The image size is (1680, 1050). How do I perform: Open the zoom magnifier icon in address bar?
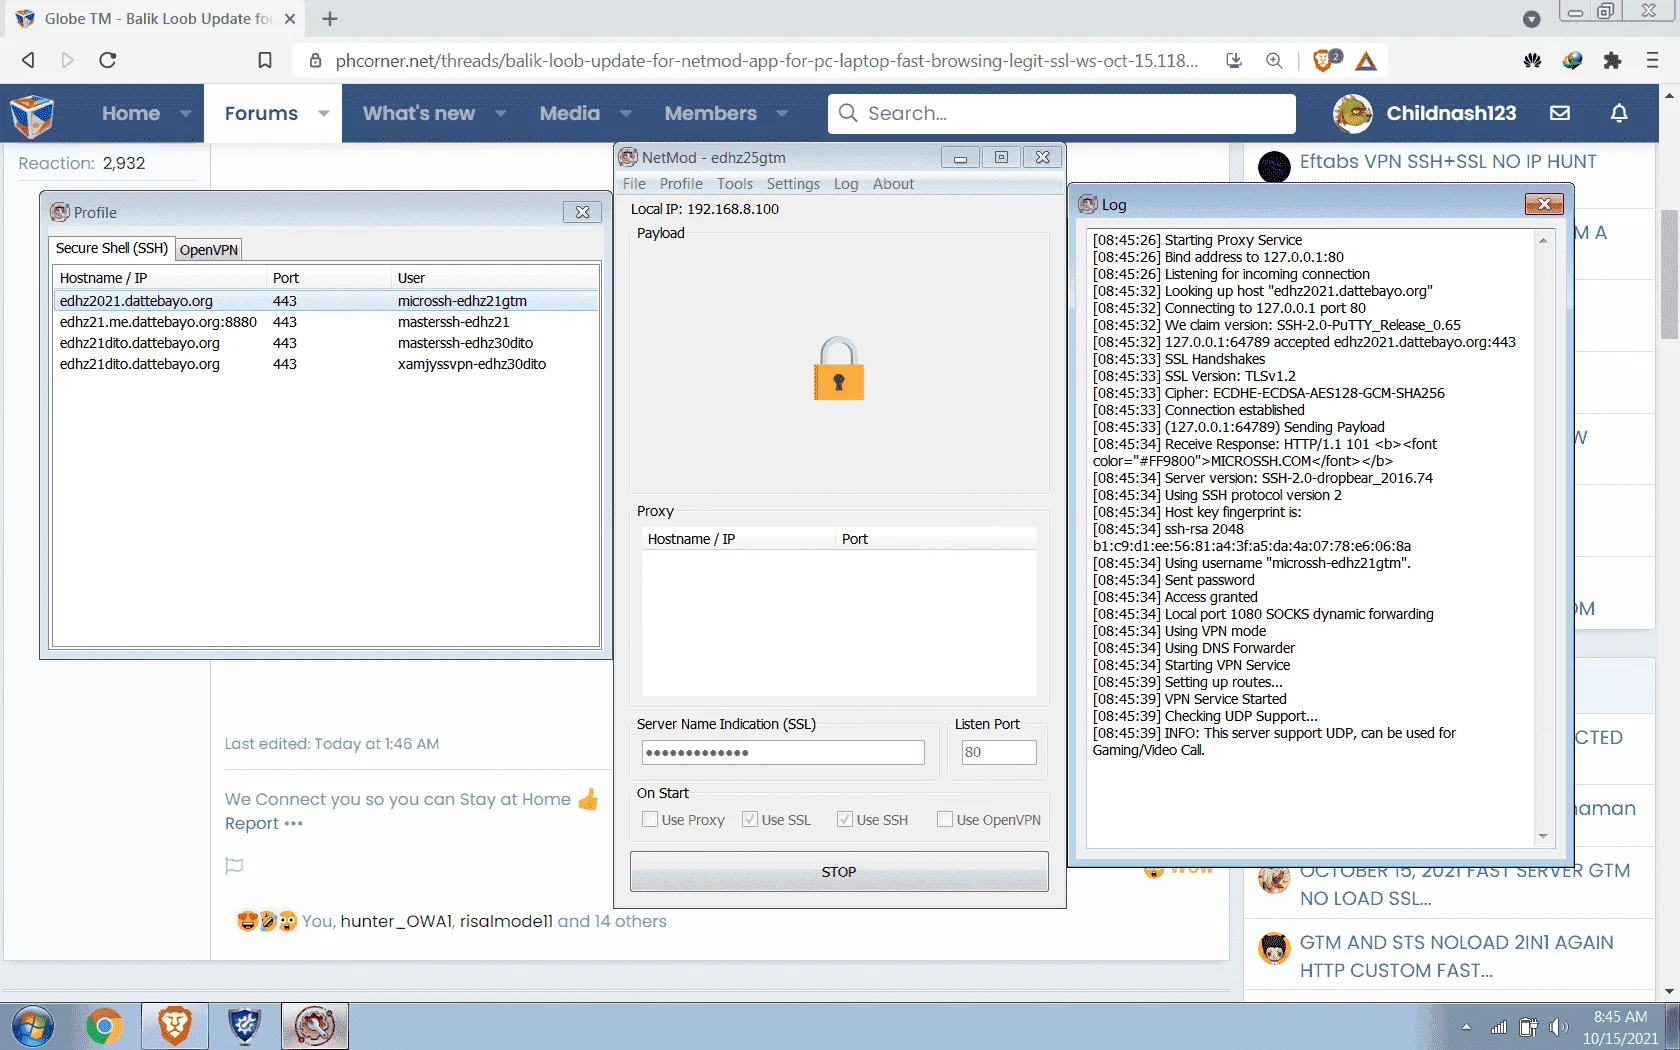coord(1274,60)
